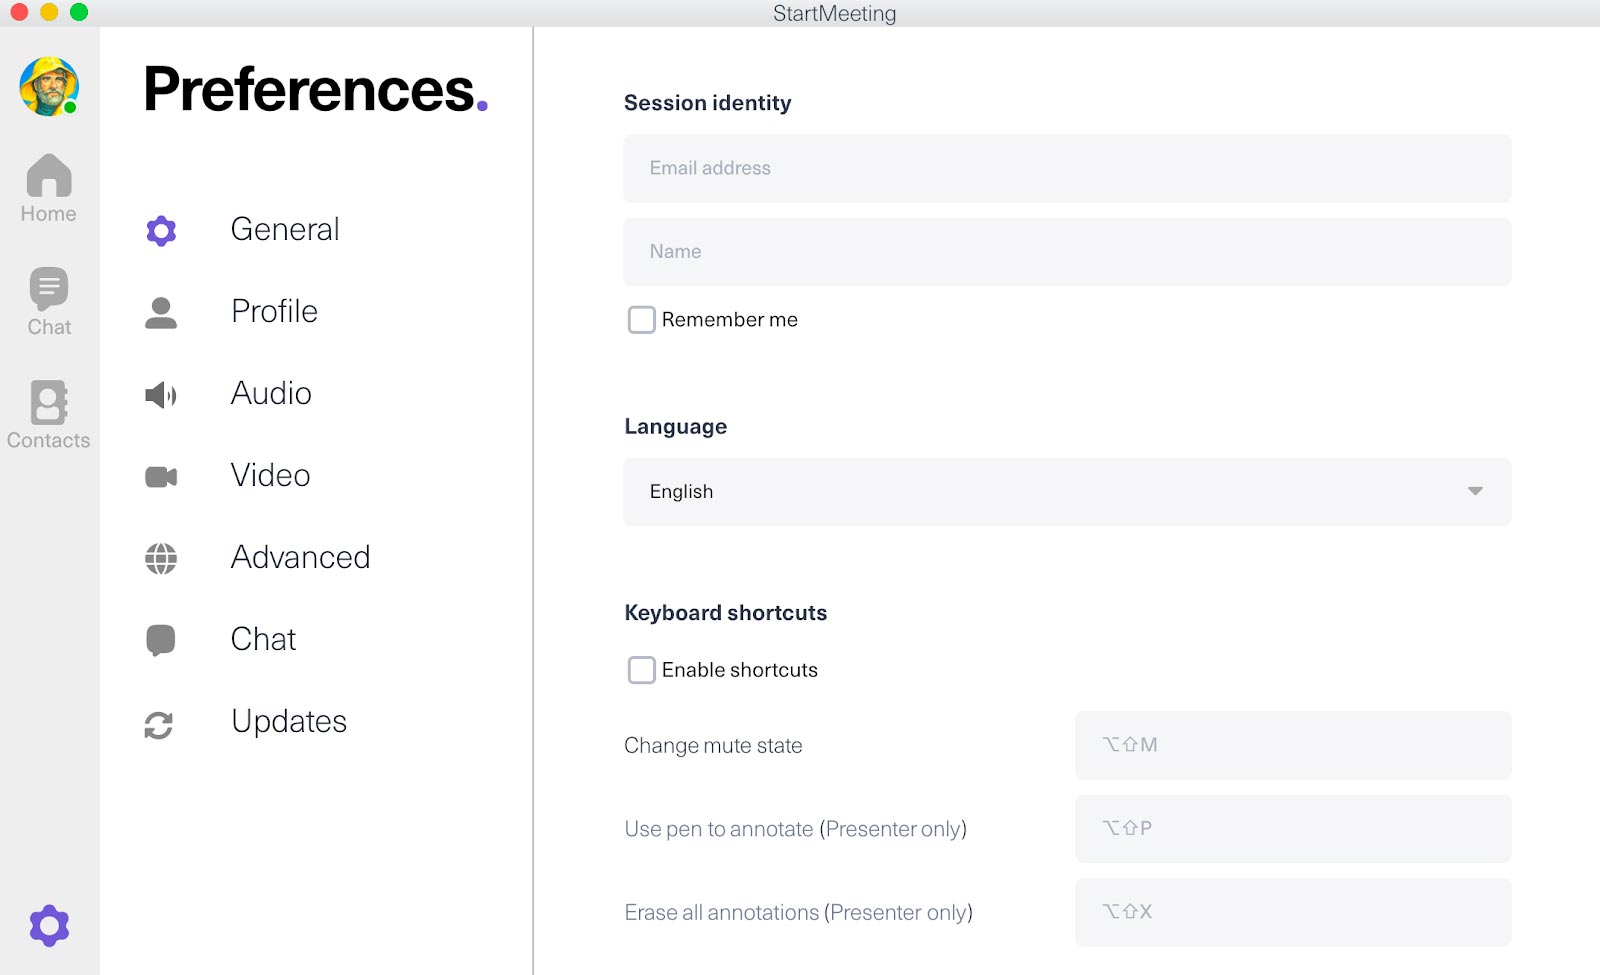Screen dimensions: 1600x975
Task: Select the Chat preferences entry
Action: [263, 640]
